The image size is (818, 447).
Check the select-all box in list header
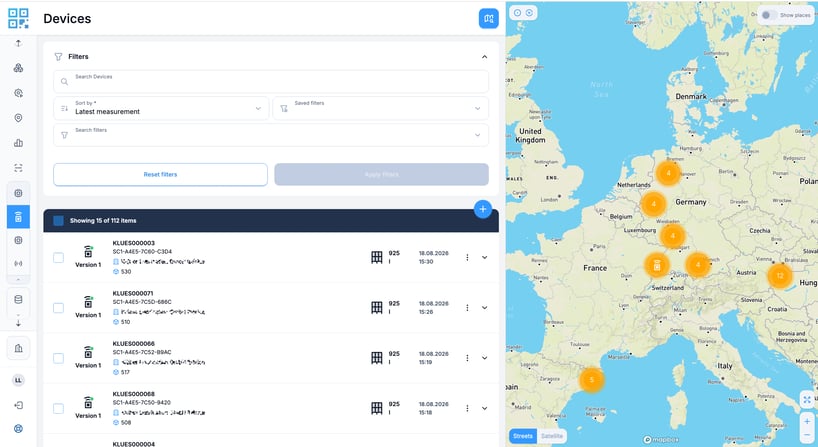pyautogui.click(x=58, y=221)
